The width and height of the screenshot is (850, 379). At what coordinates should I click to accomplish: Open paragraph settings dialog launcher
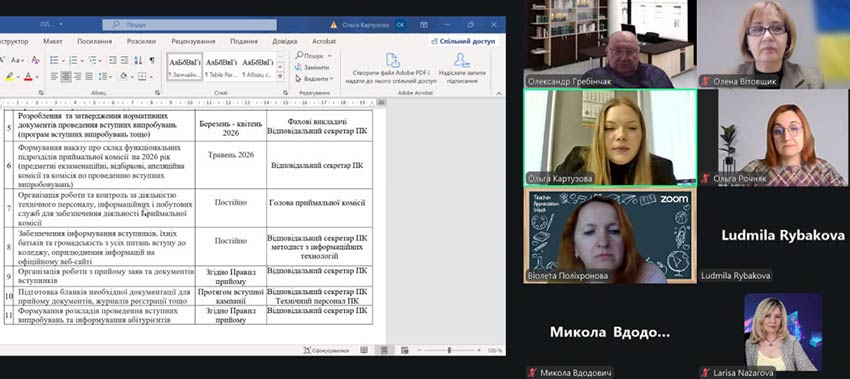point(157,93)
